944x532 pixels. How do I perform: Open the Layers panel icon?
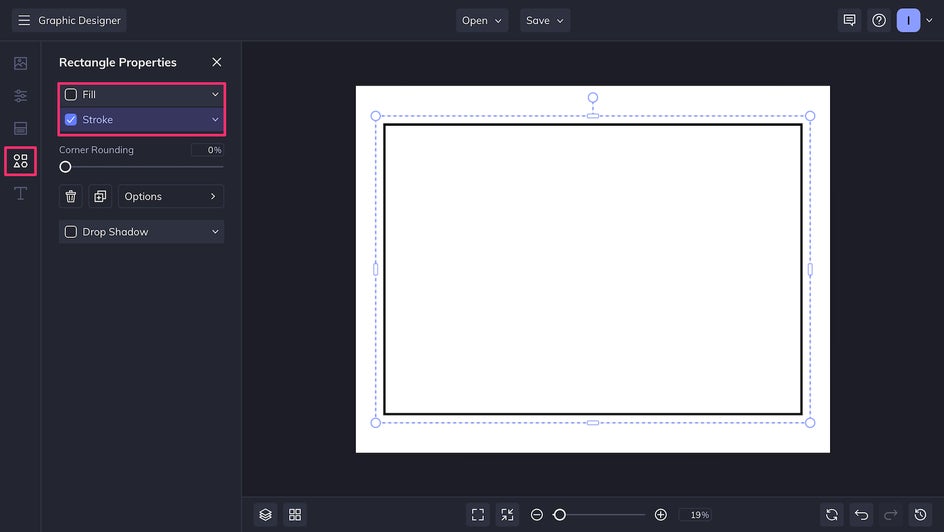pyautogui.click(x=266, y=515)
